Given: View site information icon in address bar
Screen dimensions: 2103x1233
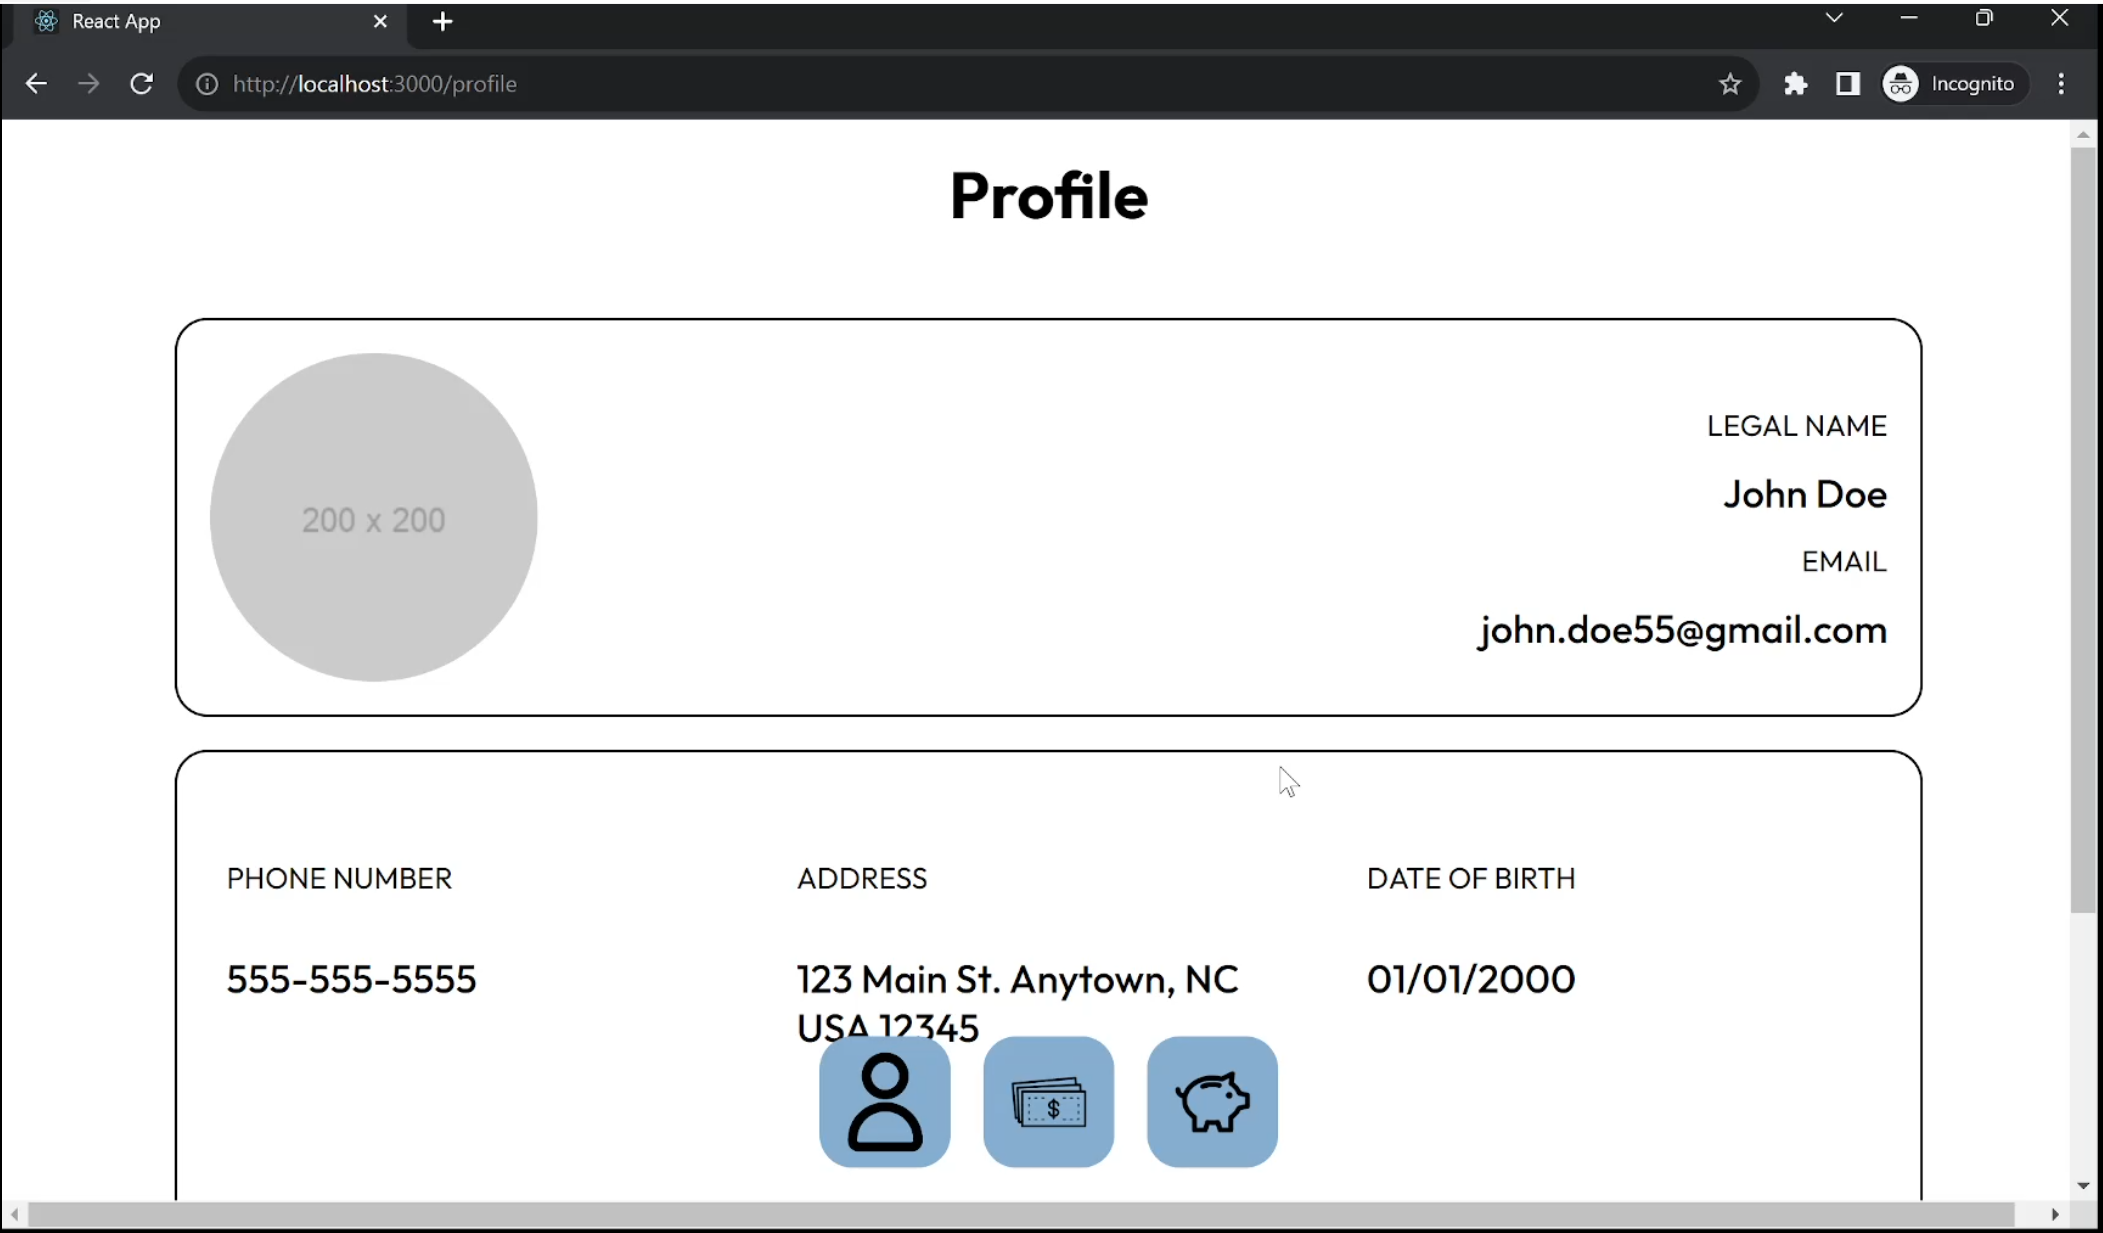Looking at the screenshot, I should point(207,84).
